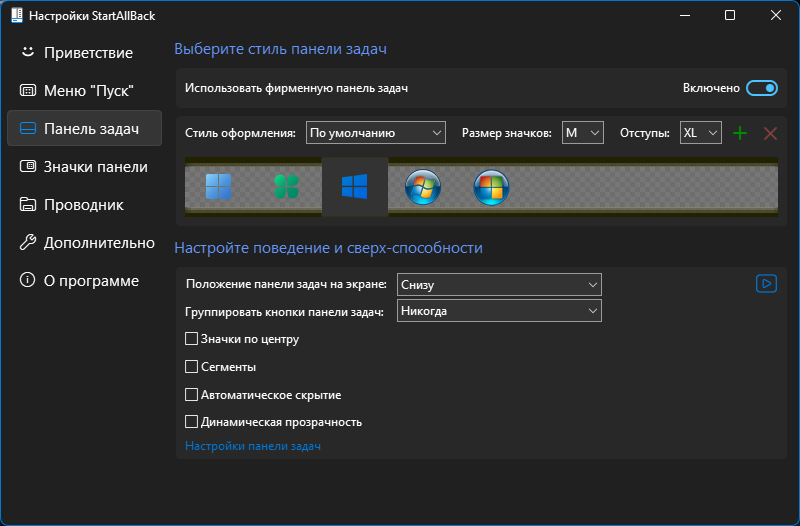Click the info icon beside О программе
Viewport: 800px width, 526px height.
28,280
